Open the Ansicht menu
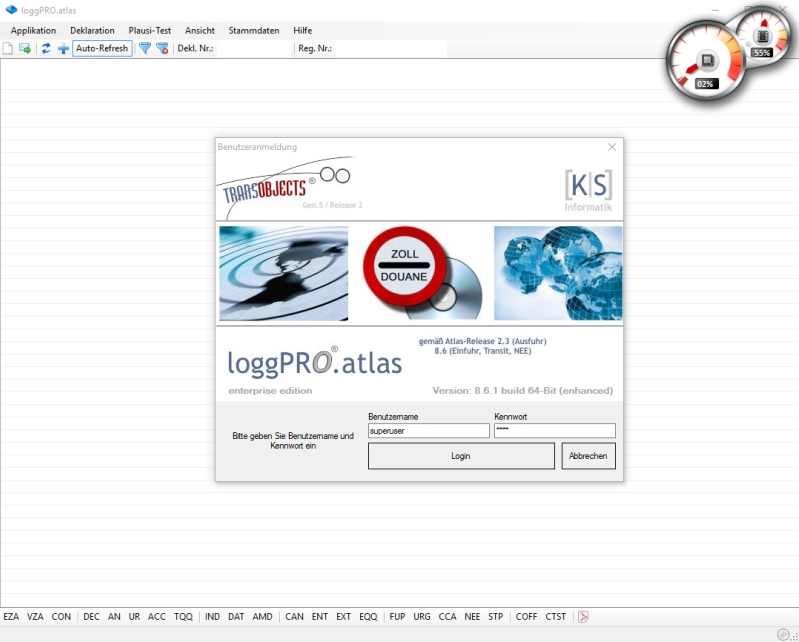This screenshot has width=799, height=642. [x=200, y=31]
